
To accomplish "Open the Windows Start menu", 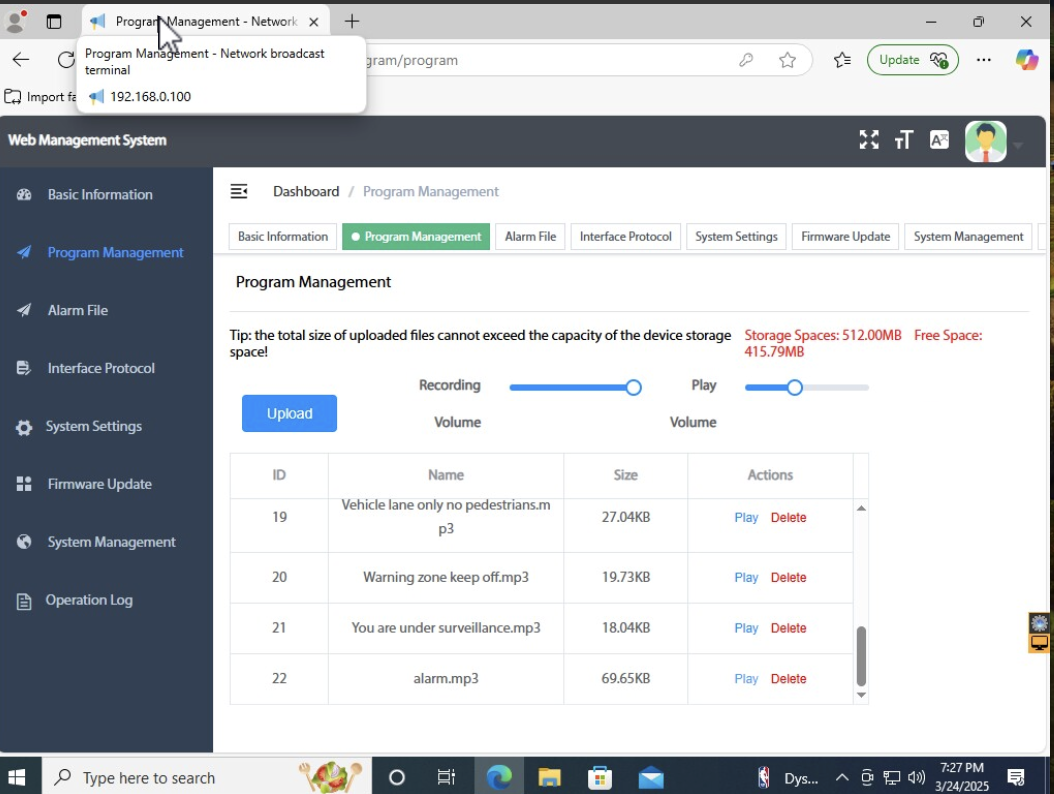I will 16,778.
